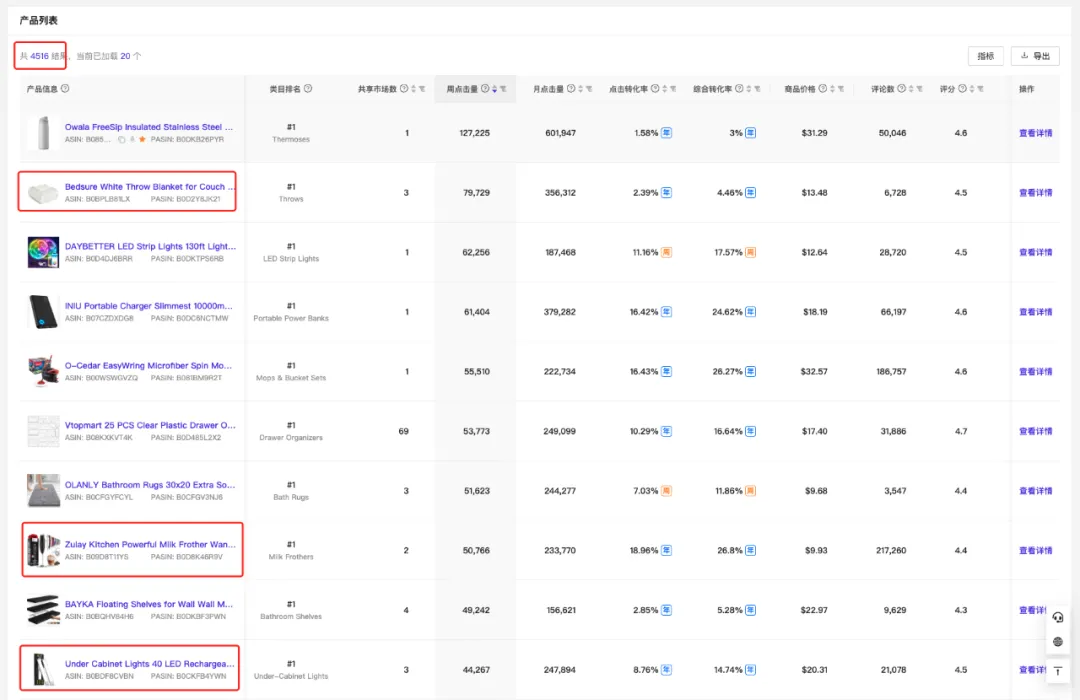Viewport: 1080px width, 700px height.
Task: Click the orange 周 badge beside 11.16%
Action: click(x=667, y=252)
